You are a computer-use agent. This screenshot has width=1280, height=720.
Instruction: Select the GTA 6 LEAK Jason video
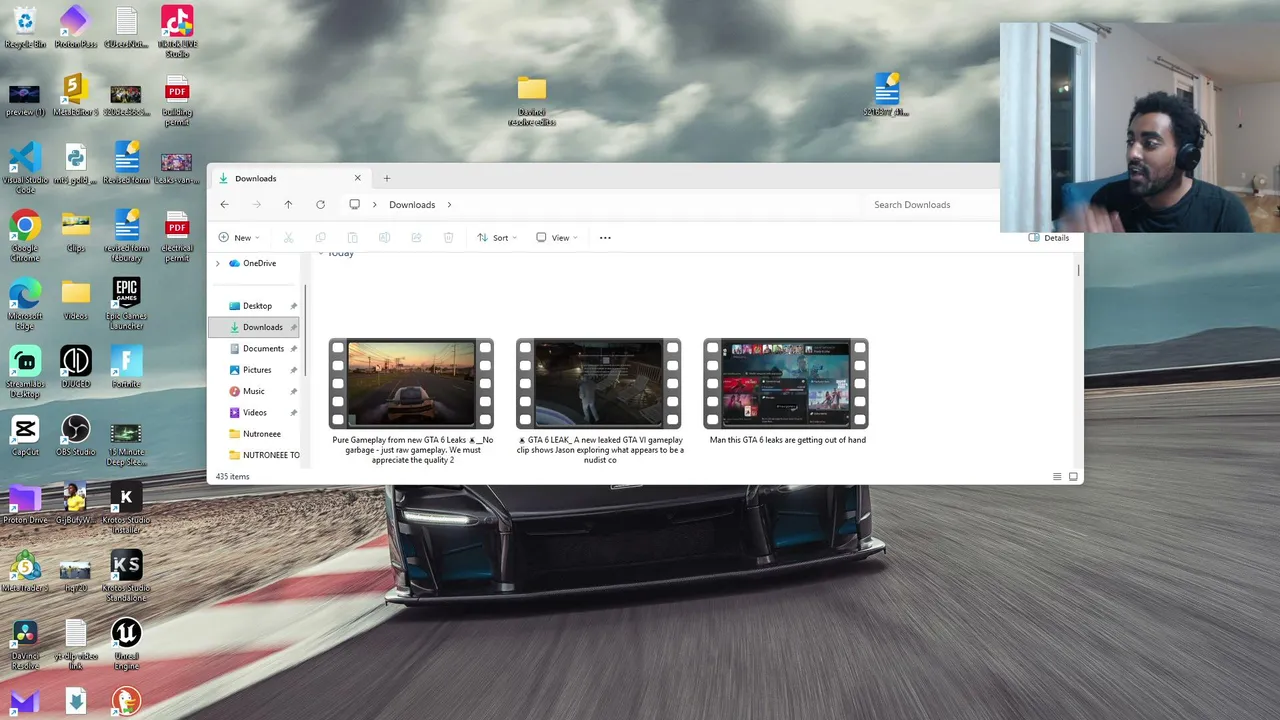pos(599,401)
